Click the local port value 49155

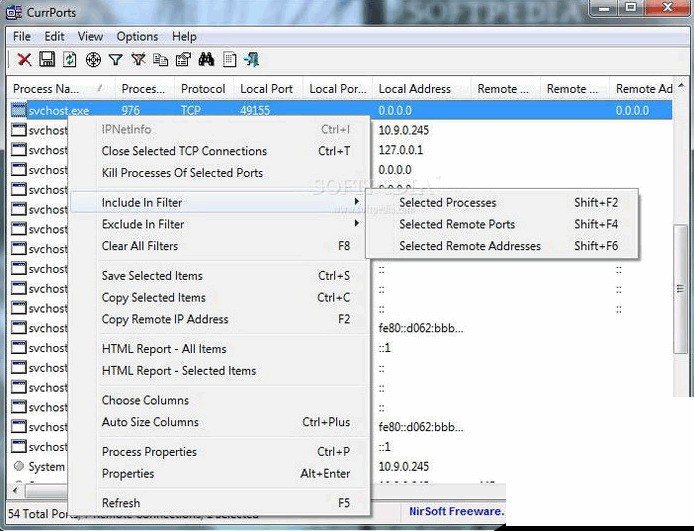pyautogui.click(x=255, y=110)
